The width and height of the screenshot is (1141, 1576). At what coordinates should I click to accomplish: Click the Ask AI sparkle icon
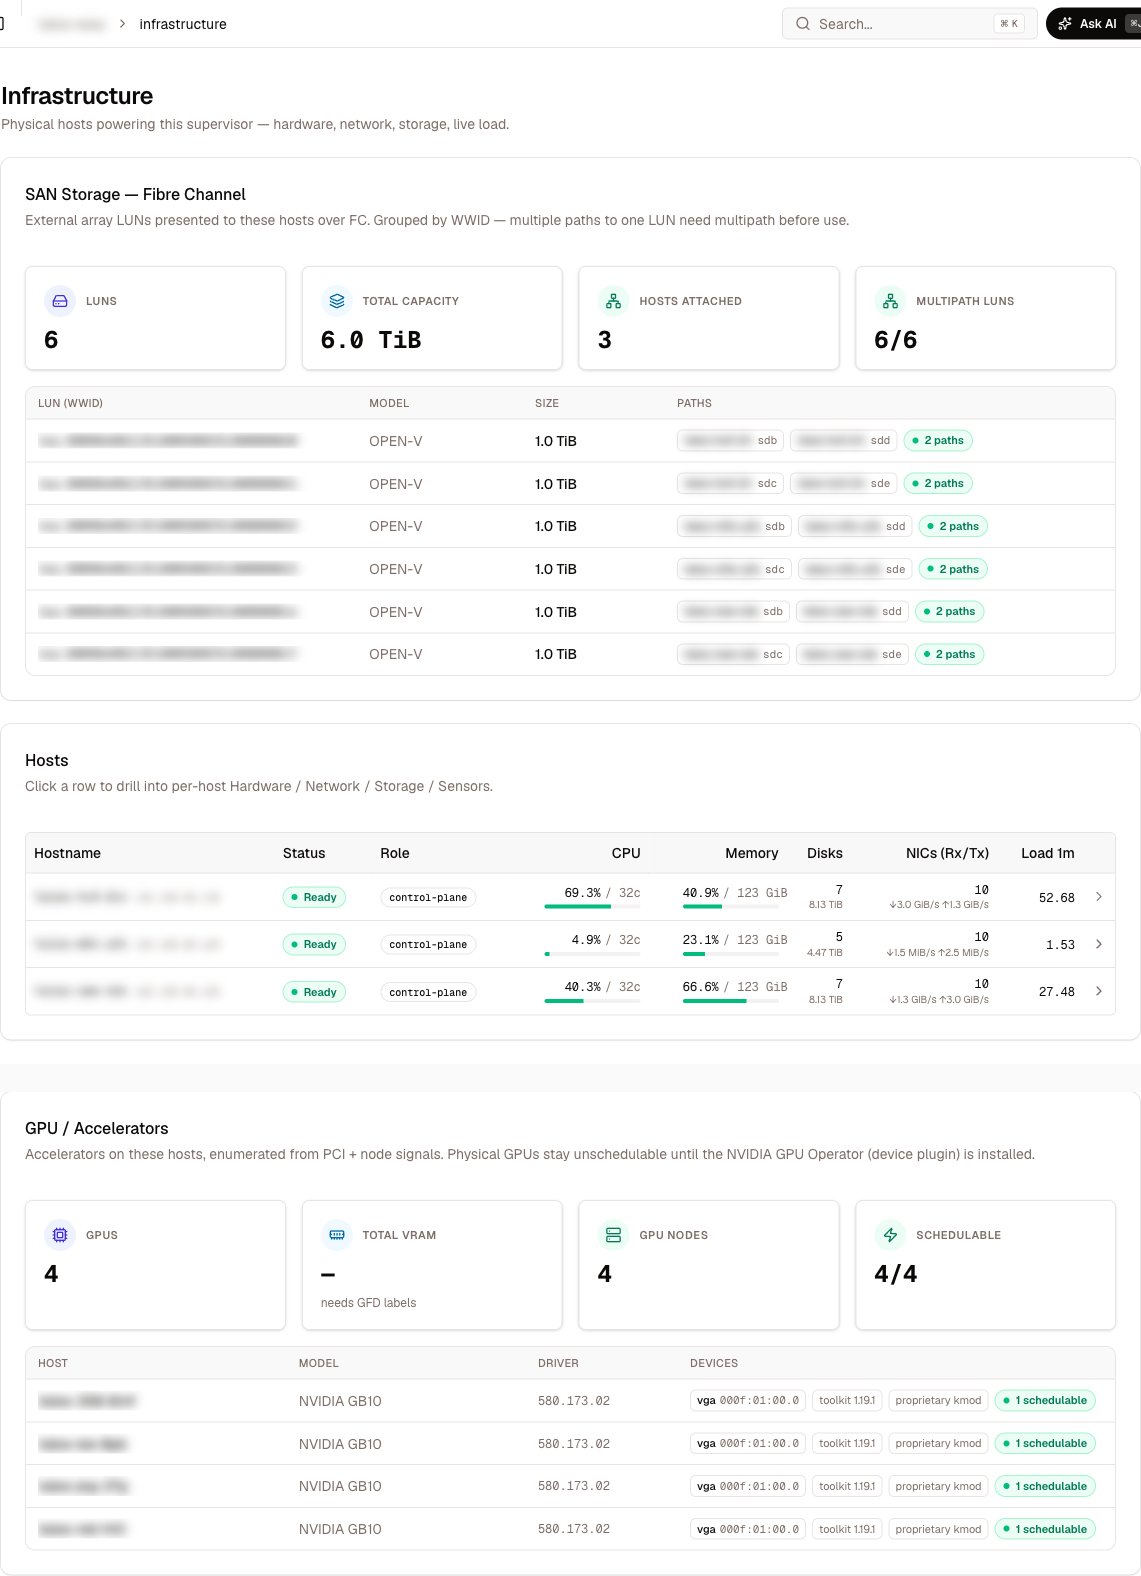[1065, 24]
